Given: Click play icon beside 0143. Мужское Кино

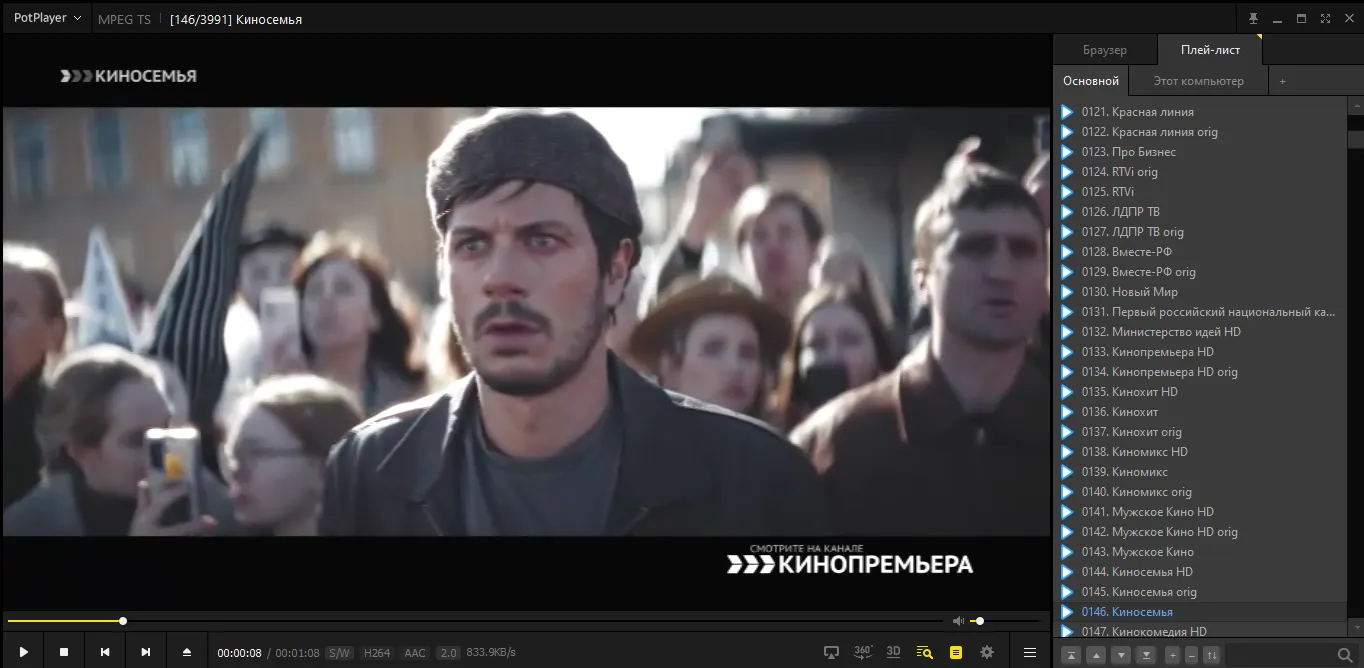Looking at the screenshot, I should pos(1067,552).
